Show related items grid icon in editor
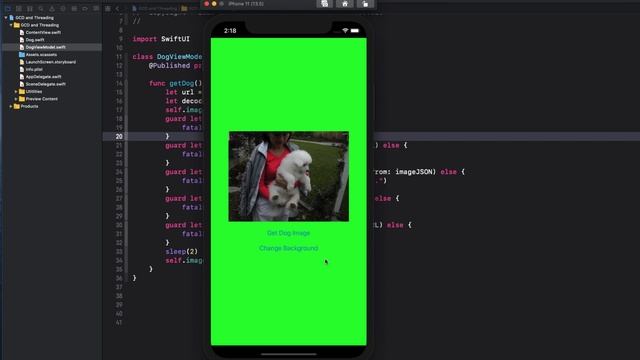The height and width of the screenshot is (360, 640). coord(108,8)
